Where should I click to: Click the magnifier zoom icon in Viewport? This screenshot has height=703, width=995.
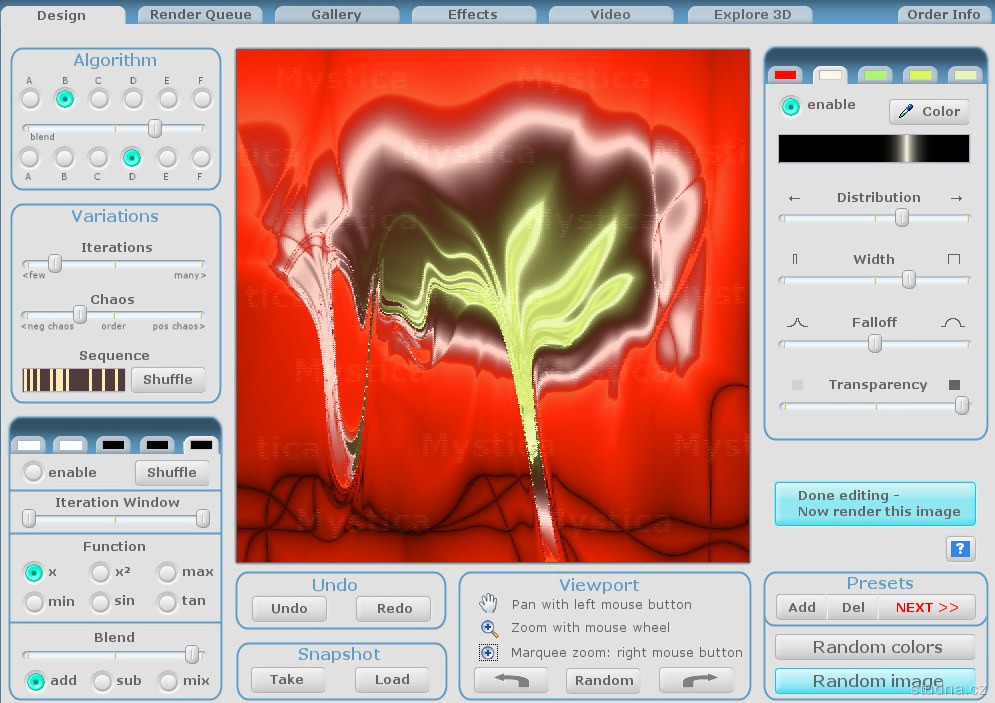(x=489, y=628)
